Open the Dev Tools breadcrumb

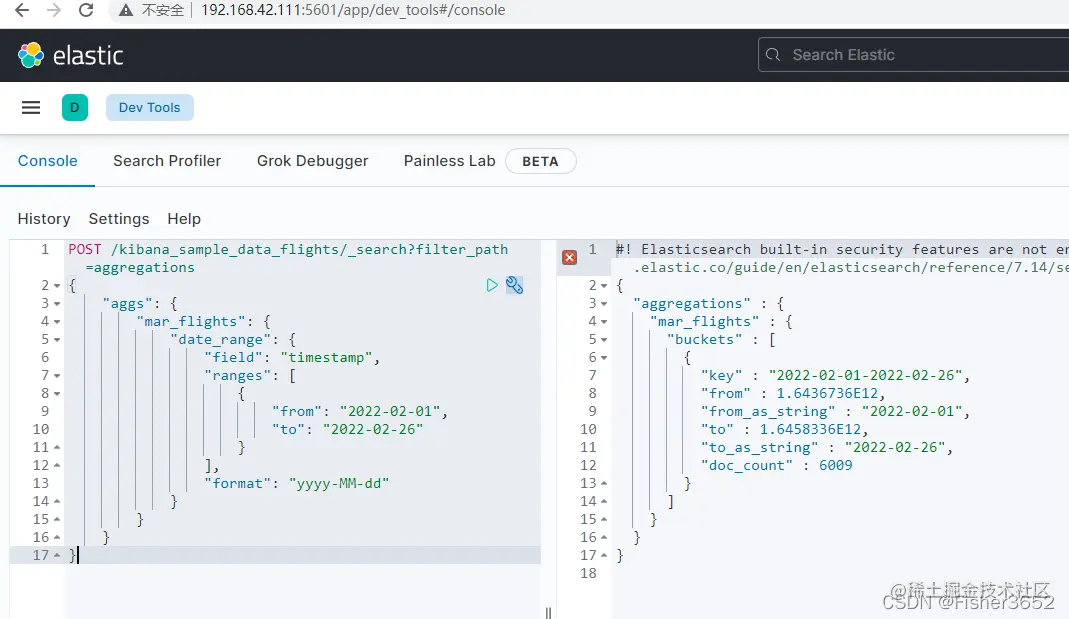(x=149, y=108)
